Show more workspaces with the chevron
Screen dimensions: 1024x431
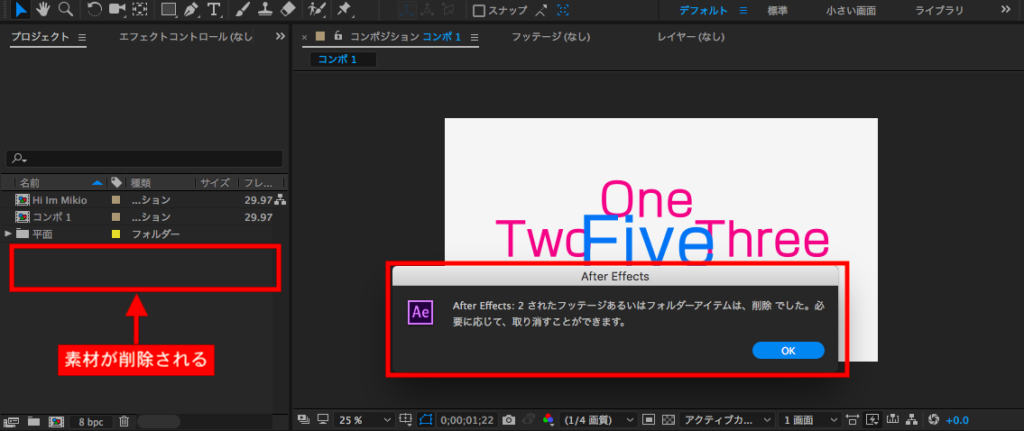click(x=1006, y=10)
